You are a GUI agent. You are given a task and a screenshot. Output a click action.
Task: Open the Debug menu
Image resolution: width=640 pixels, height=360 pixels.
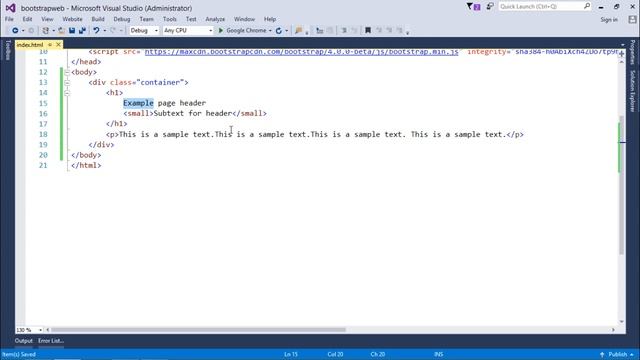(x=122, y=19)
